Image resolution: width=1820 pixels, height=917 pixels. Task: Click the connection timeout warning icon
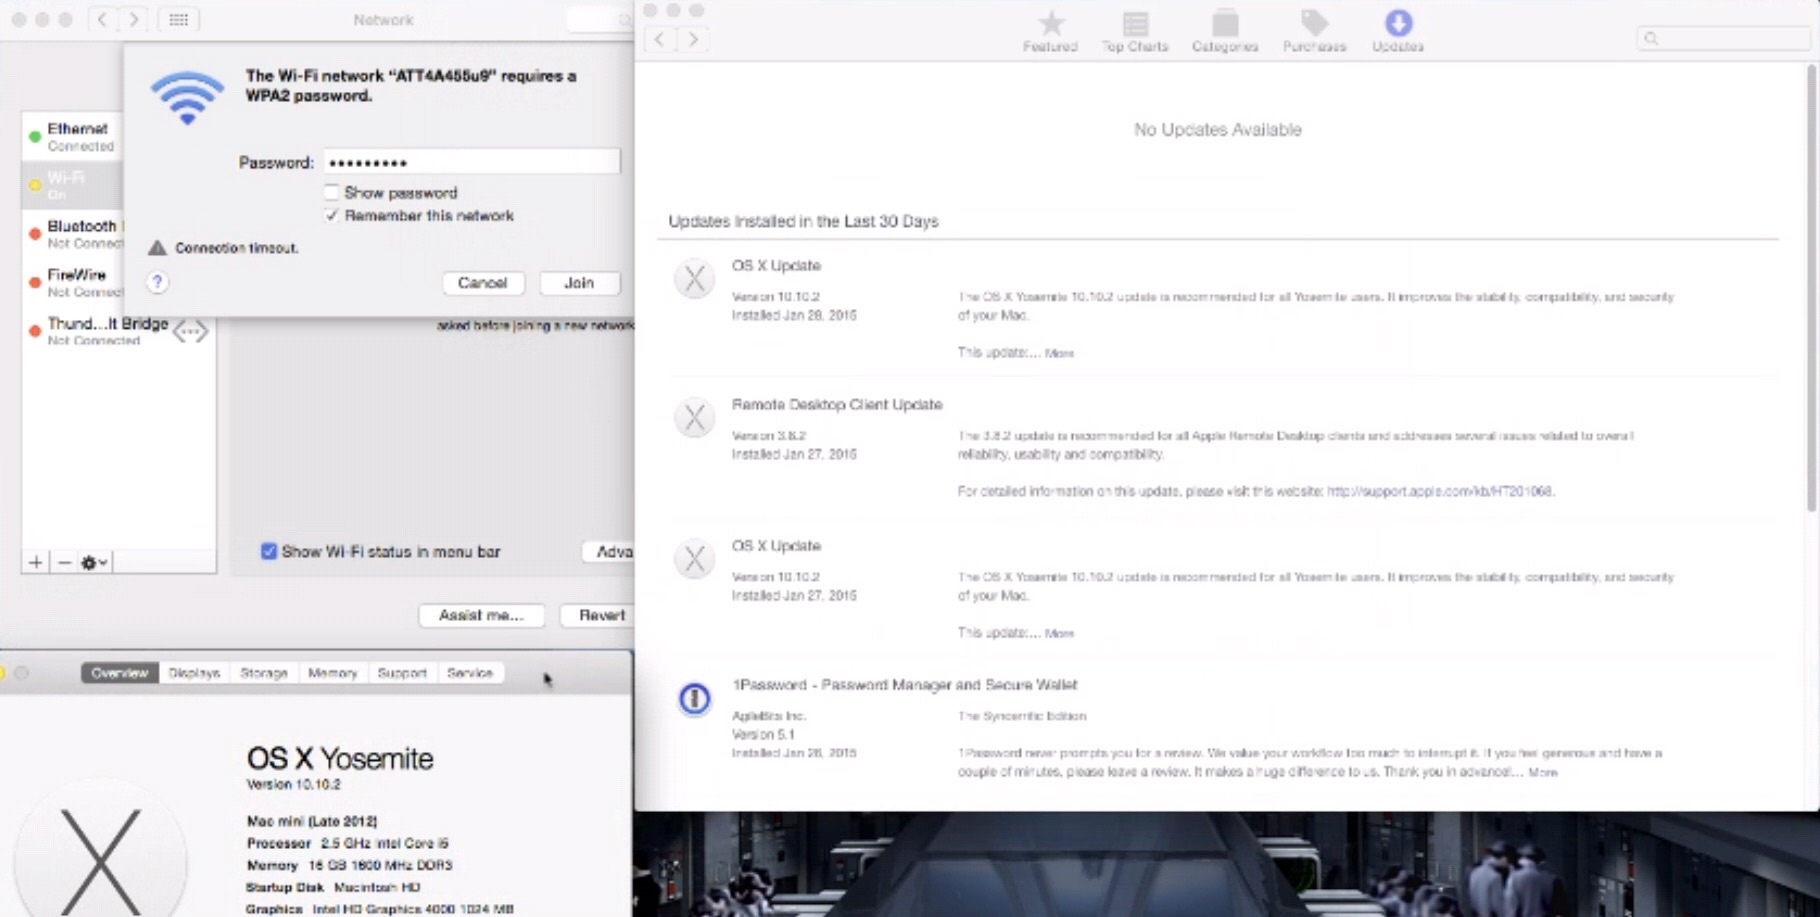click(157, 248)
